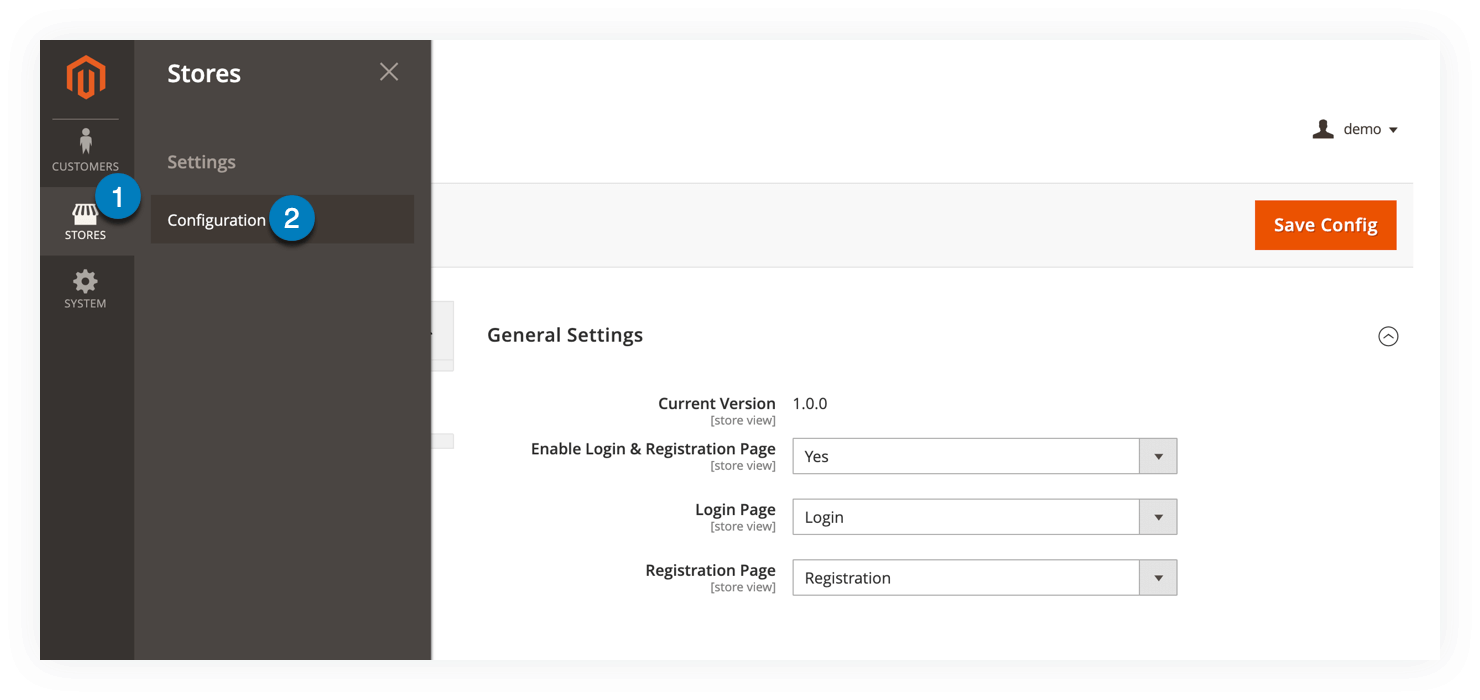This screenshot has width=1480, height=700.
Task: Open Enable Login & Registration Page dropdown
Action: point(984,456)
